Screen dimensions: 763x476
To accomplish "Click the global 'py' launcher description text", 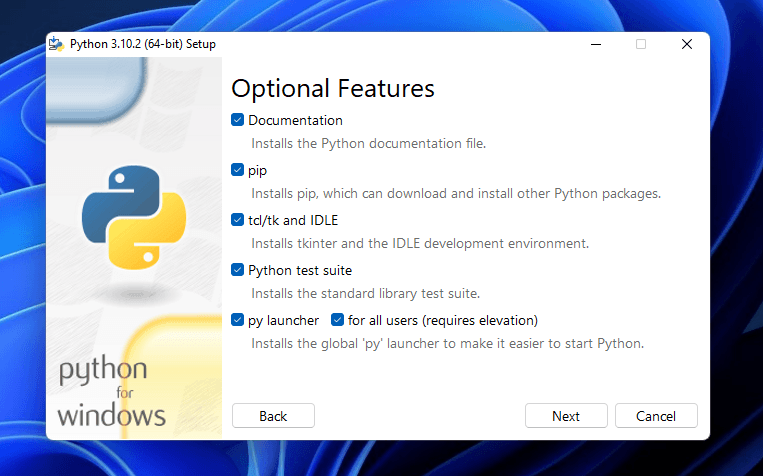I will pyautogui.click(x=448, y=344).
